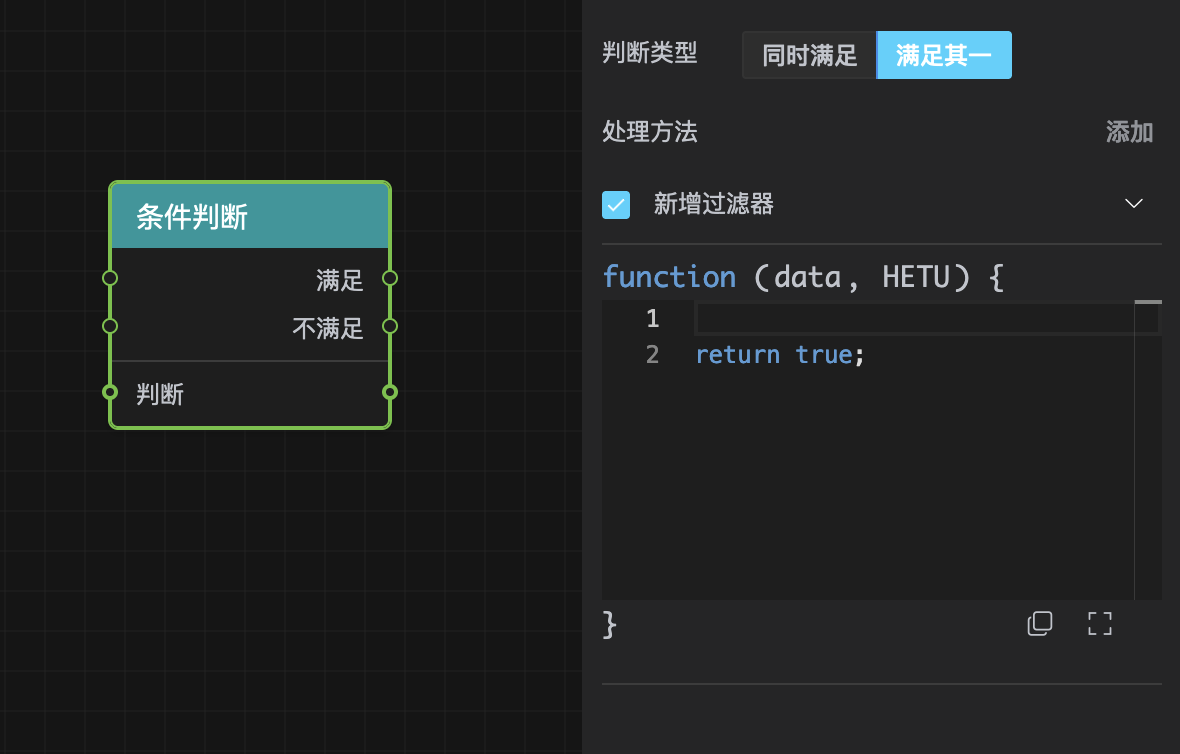Uncheck the 新增过滤器 checkbox
1180x754 pixels.
616,205
